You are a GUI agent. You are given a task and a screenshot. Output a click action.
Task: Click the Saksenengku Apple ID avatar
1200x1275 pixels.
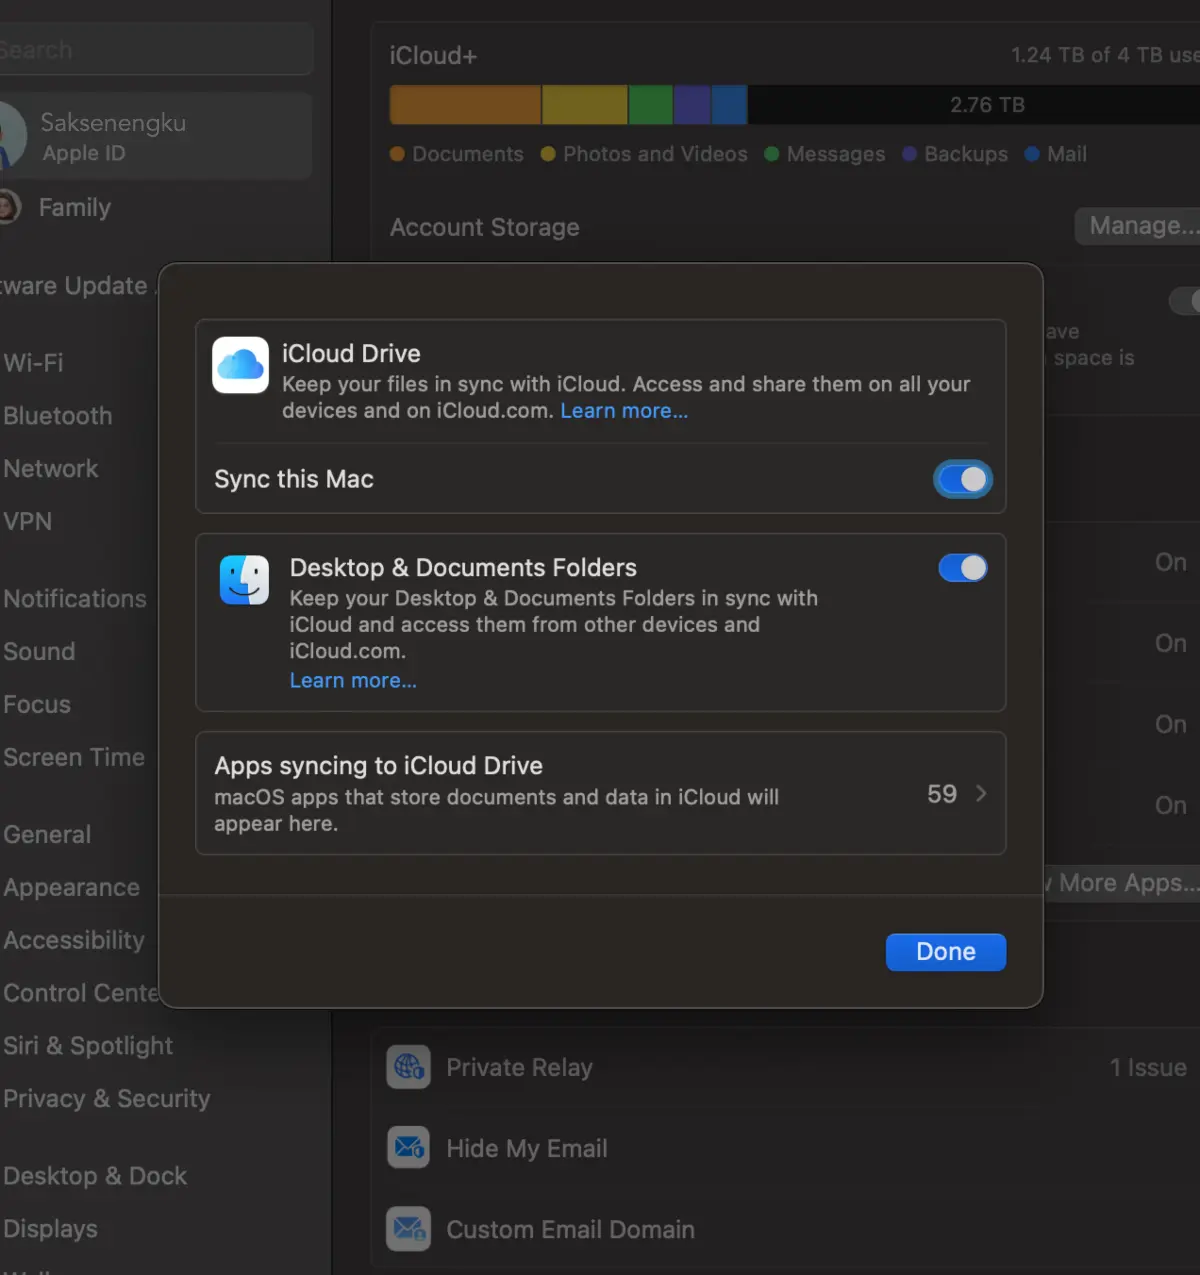pos(10,136)
